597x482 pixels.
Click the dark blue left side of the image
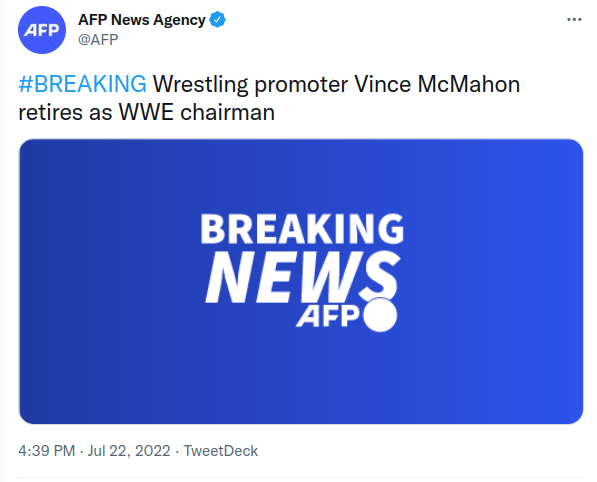(x=76, y=281)
